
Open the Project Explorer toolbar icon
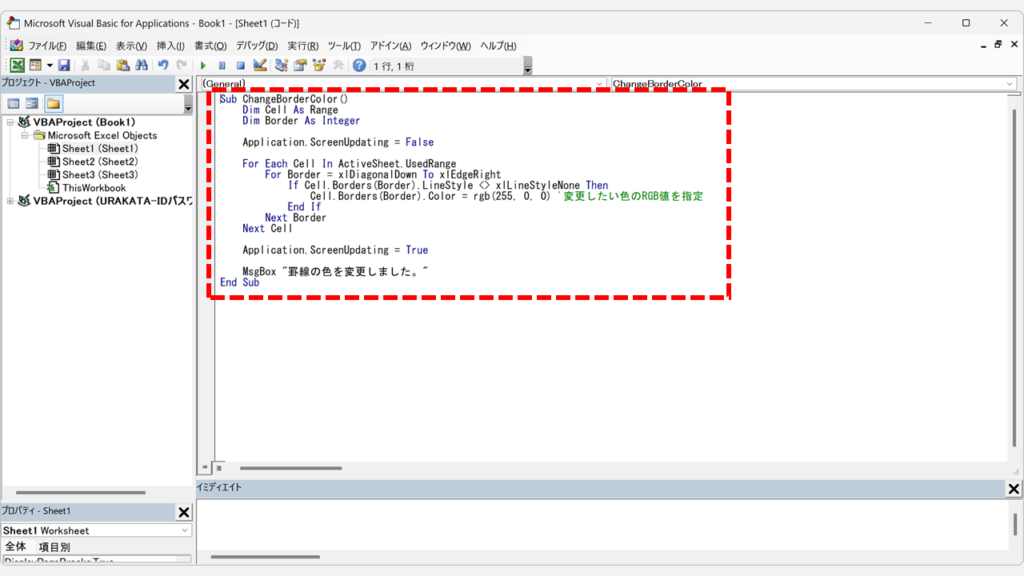coord(281,65)
